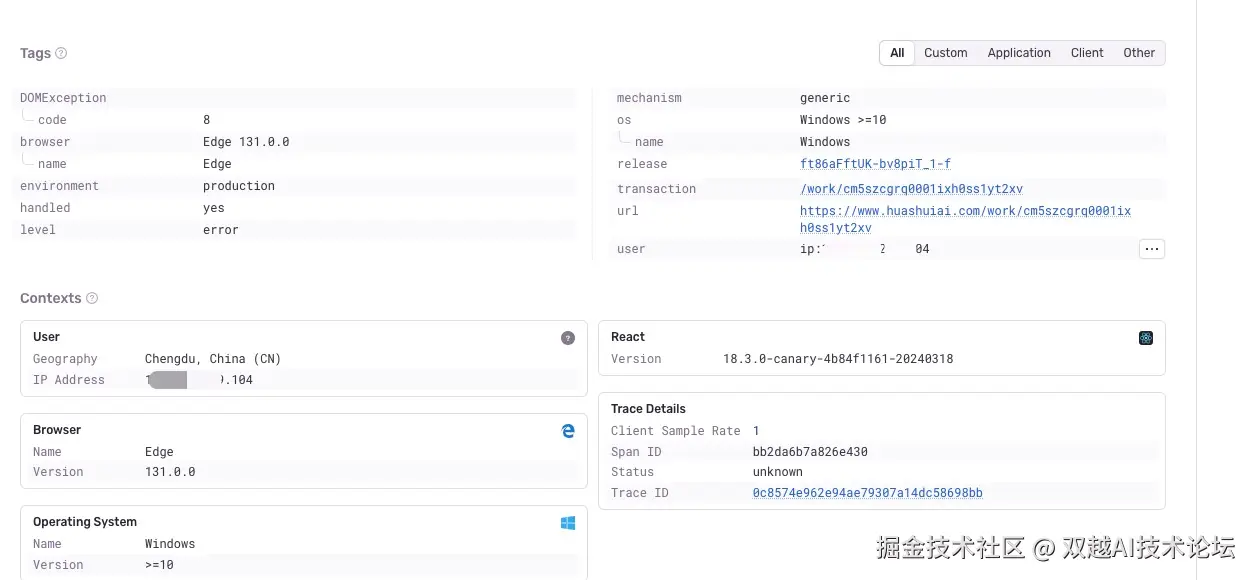Switch on the Application tags filter
This screenshot has height=580, width=1254.
click(1019, 53)
